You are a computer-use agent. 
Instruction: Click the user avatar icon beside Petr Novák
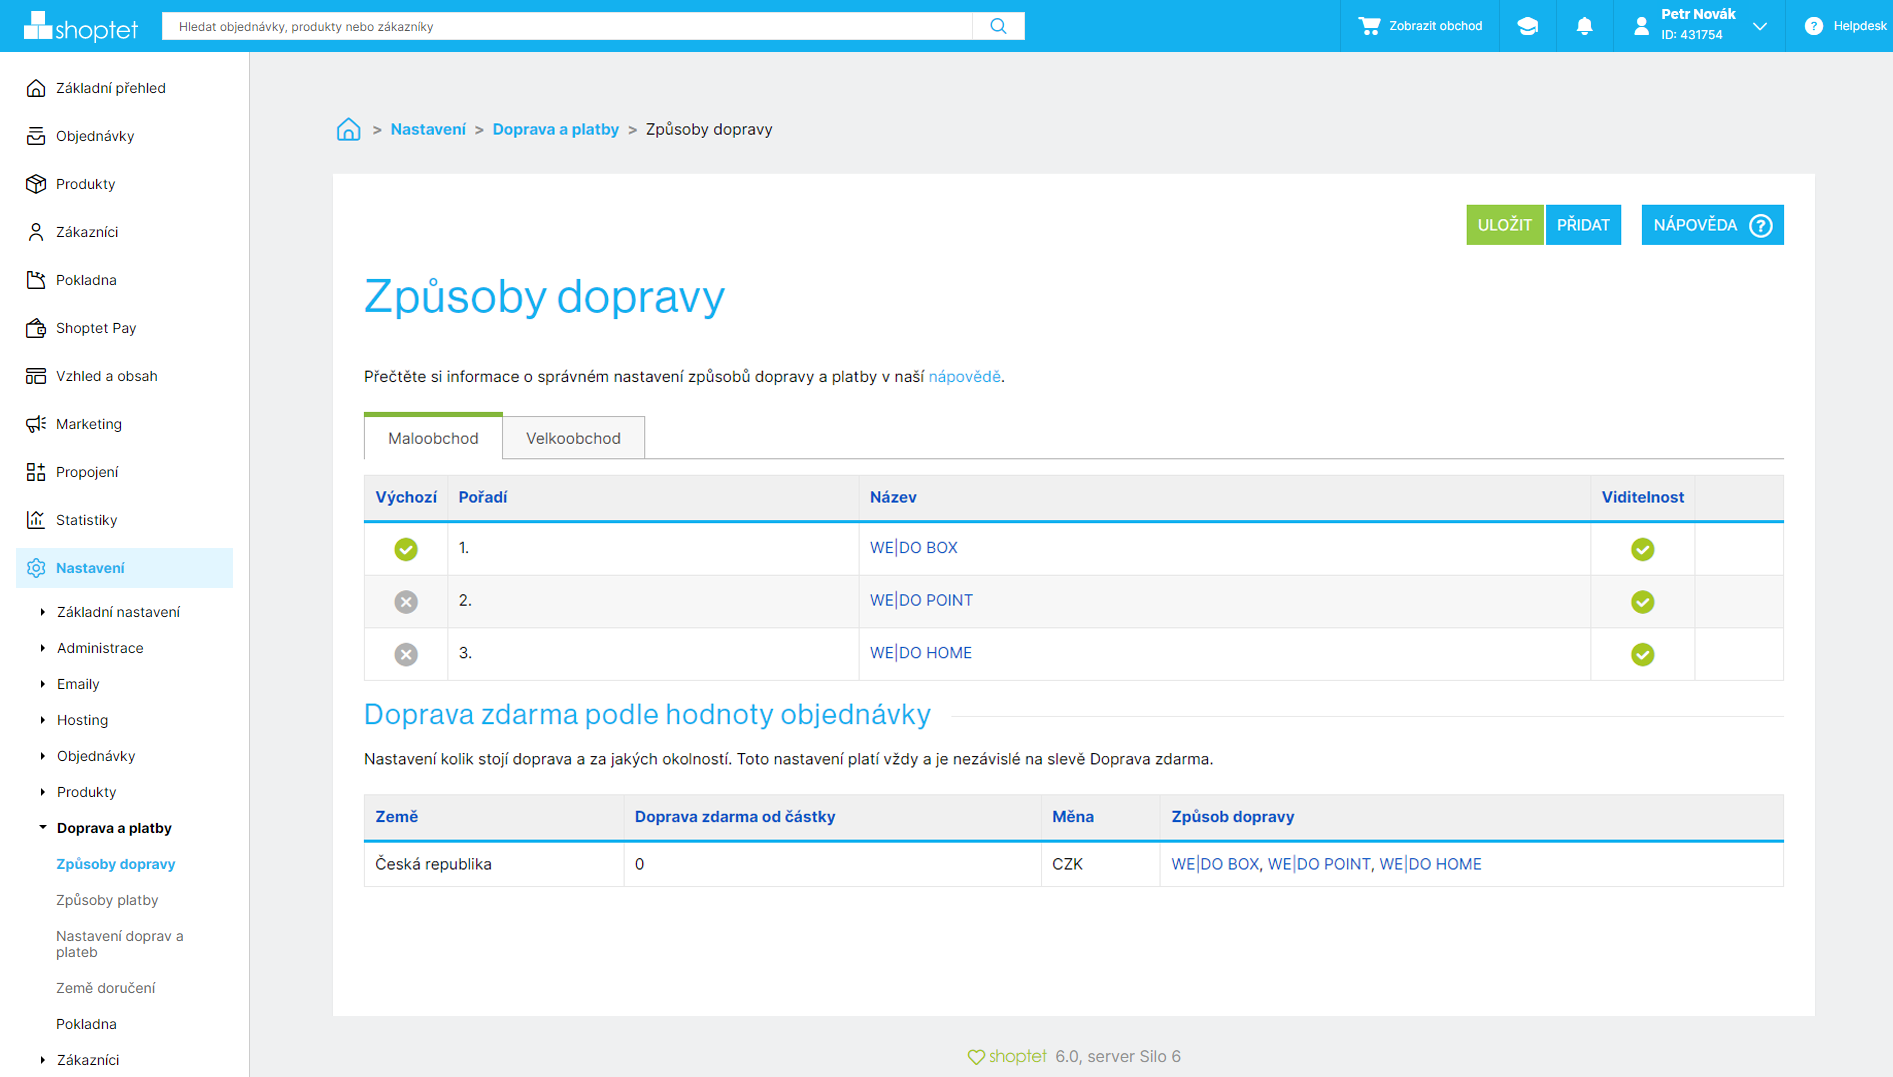click(1641, 26)
